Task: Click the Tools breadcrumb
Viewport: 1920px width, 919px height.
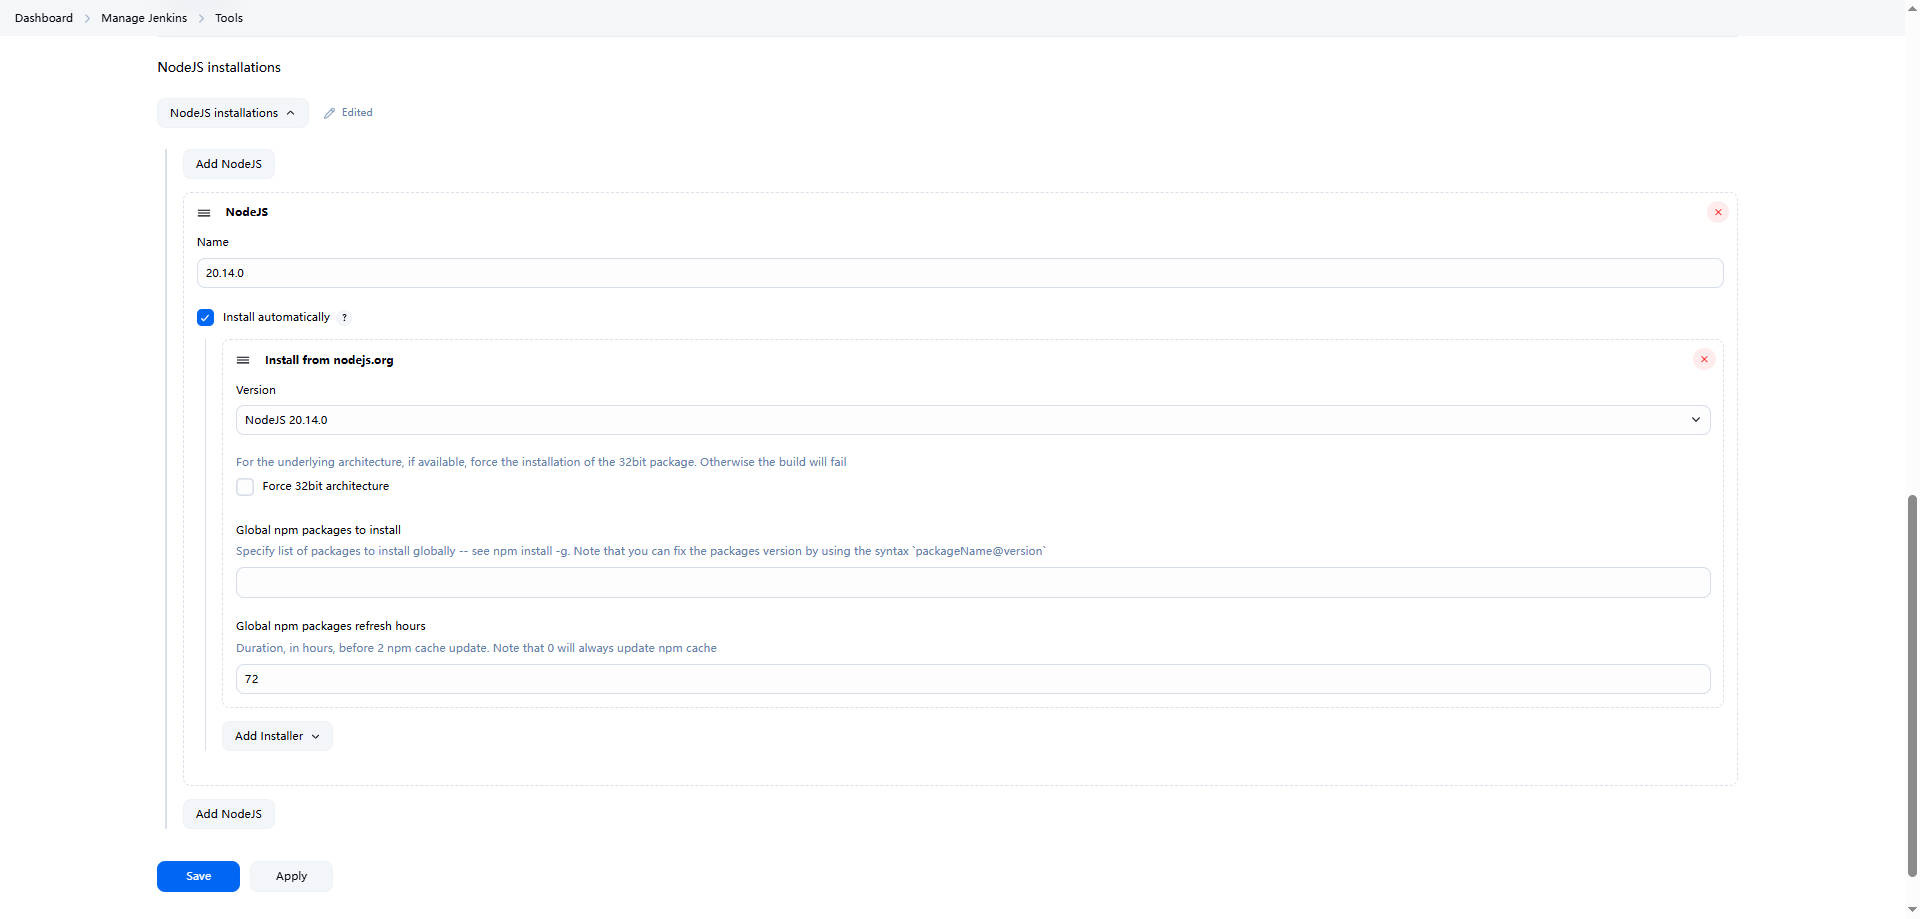Action: click(x=229, y=18)
